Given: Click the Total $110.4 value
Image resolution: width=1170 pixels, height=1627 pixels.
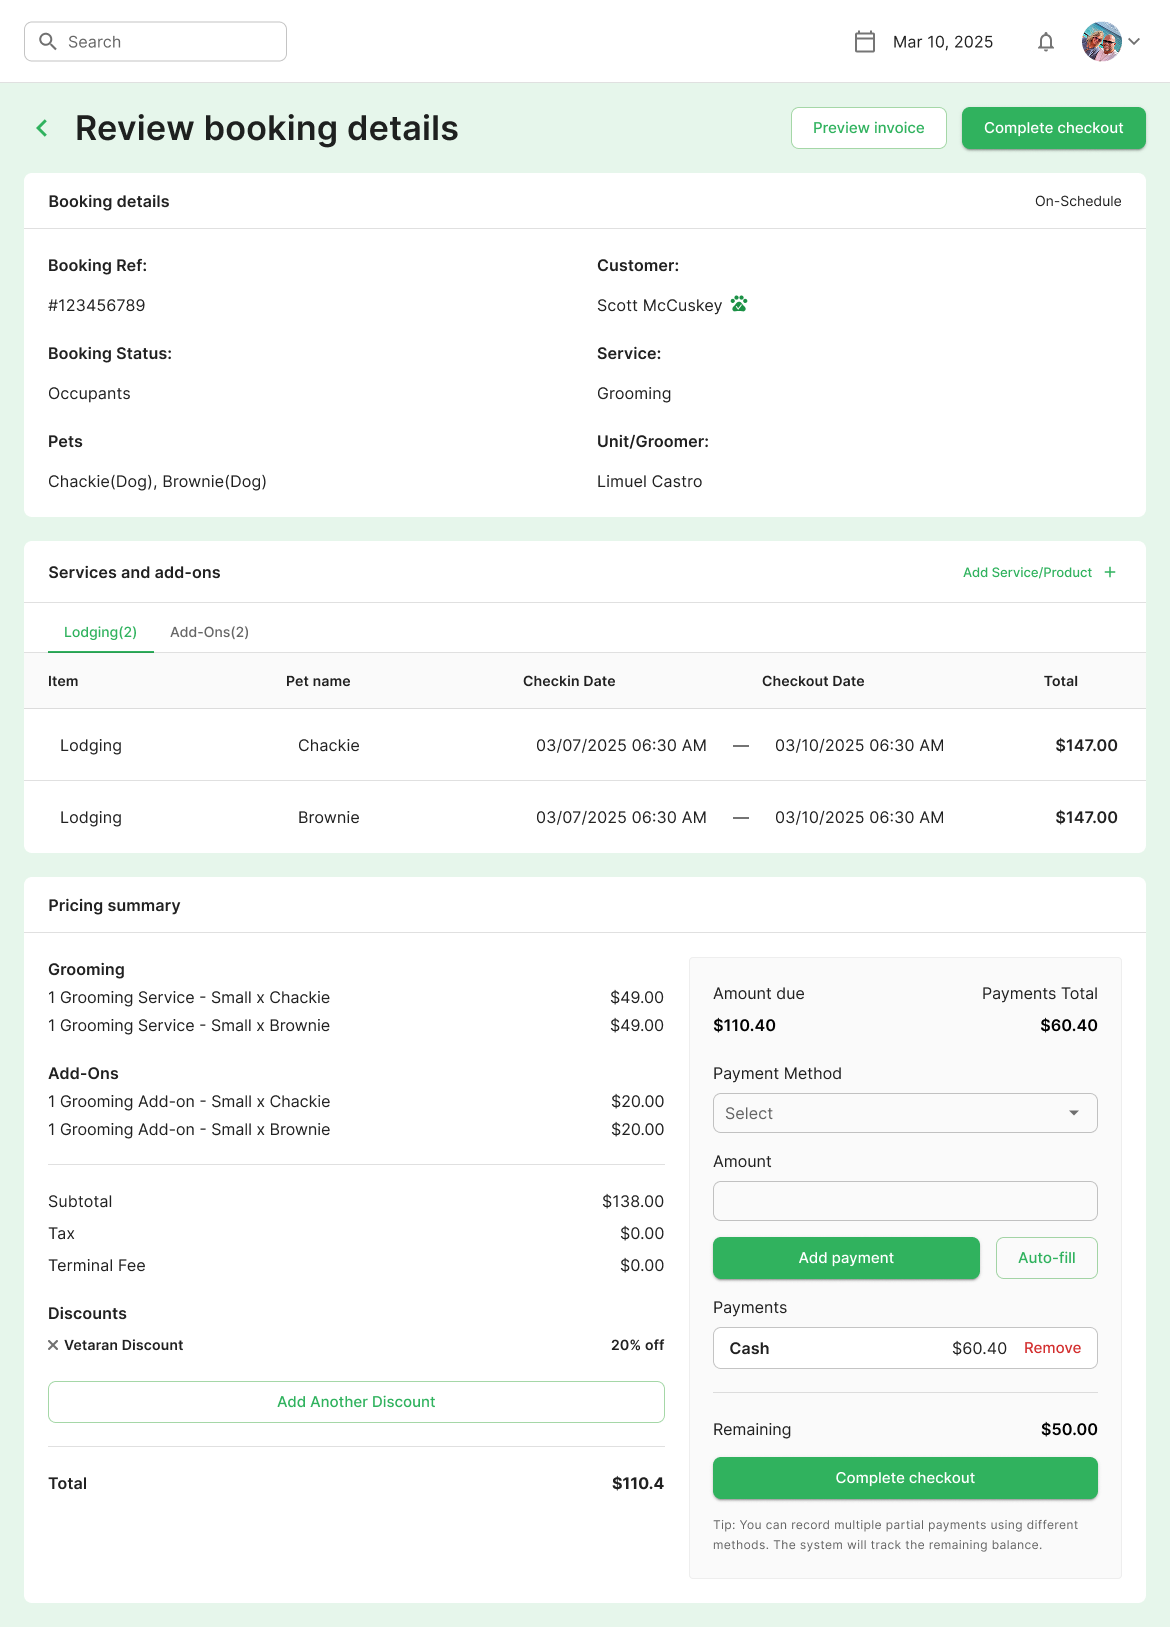Looking at the screenshot, I should (x=638, y=1483).
